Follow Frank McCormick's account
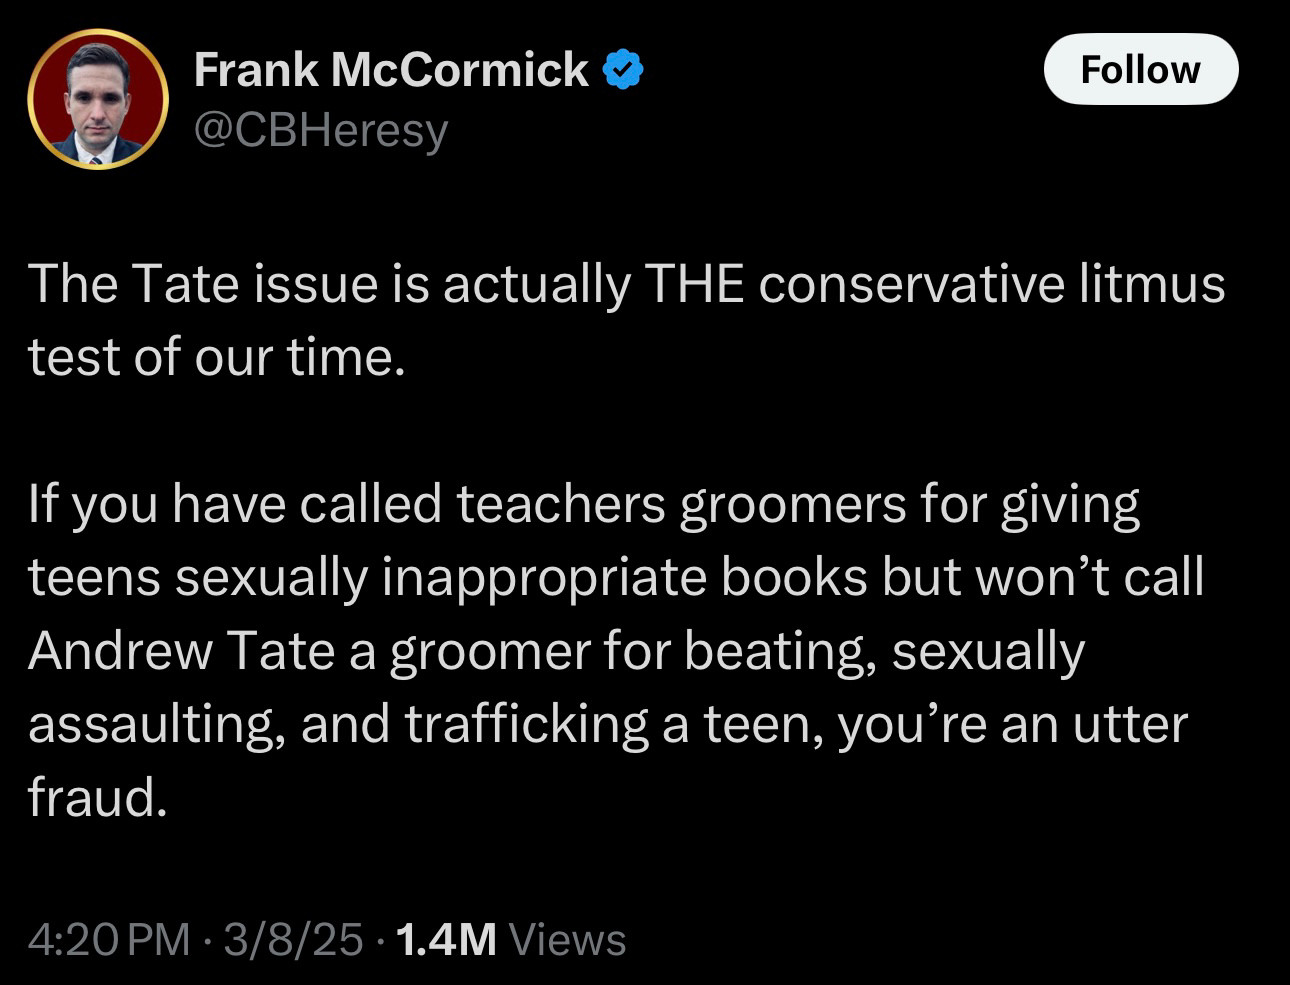1290x985 pixels. (1141, 69)
